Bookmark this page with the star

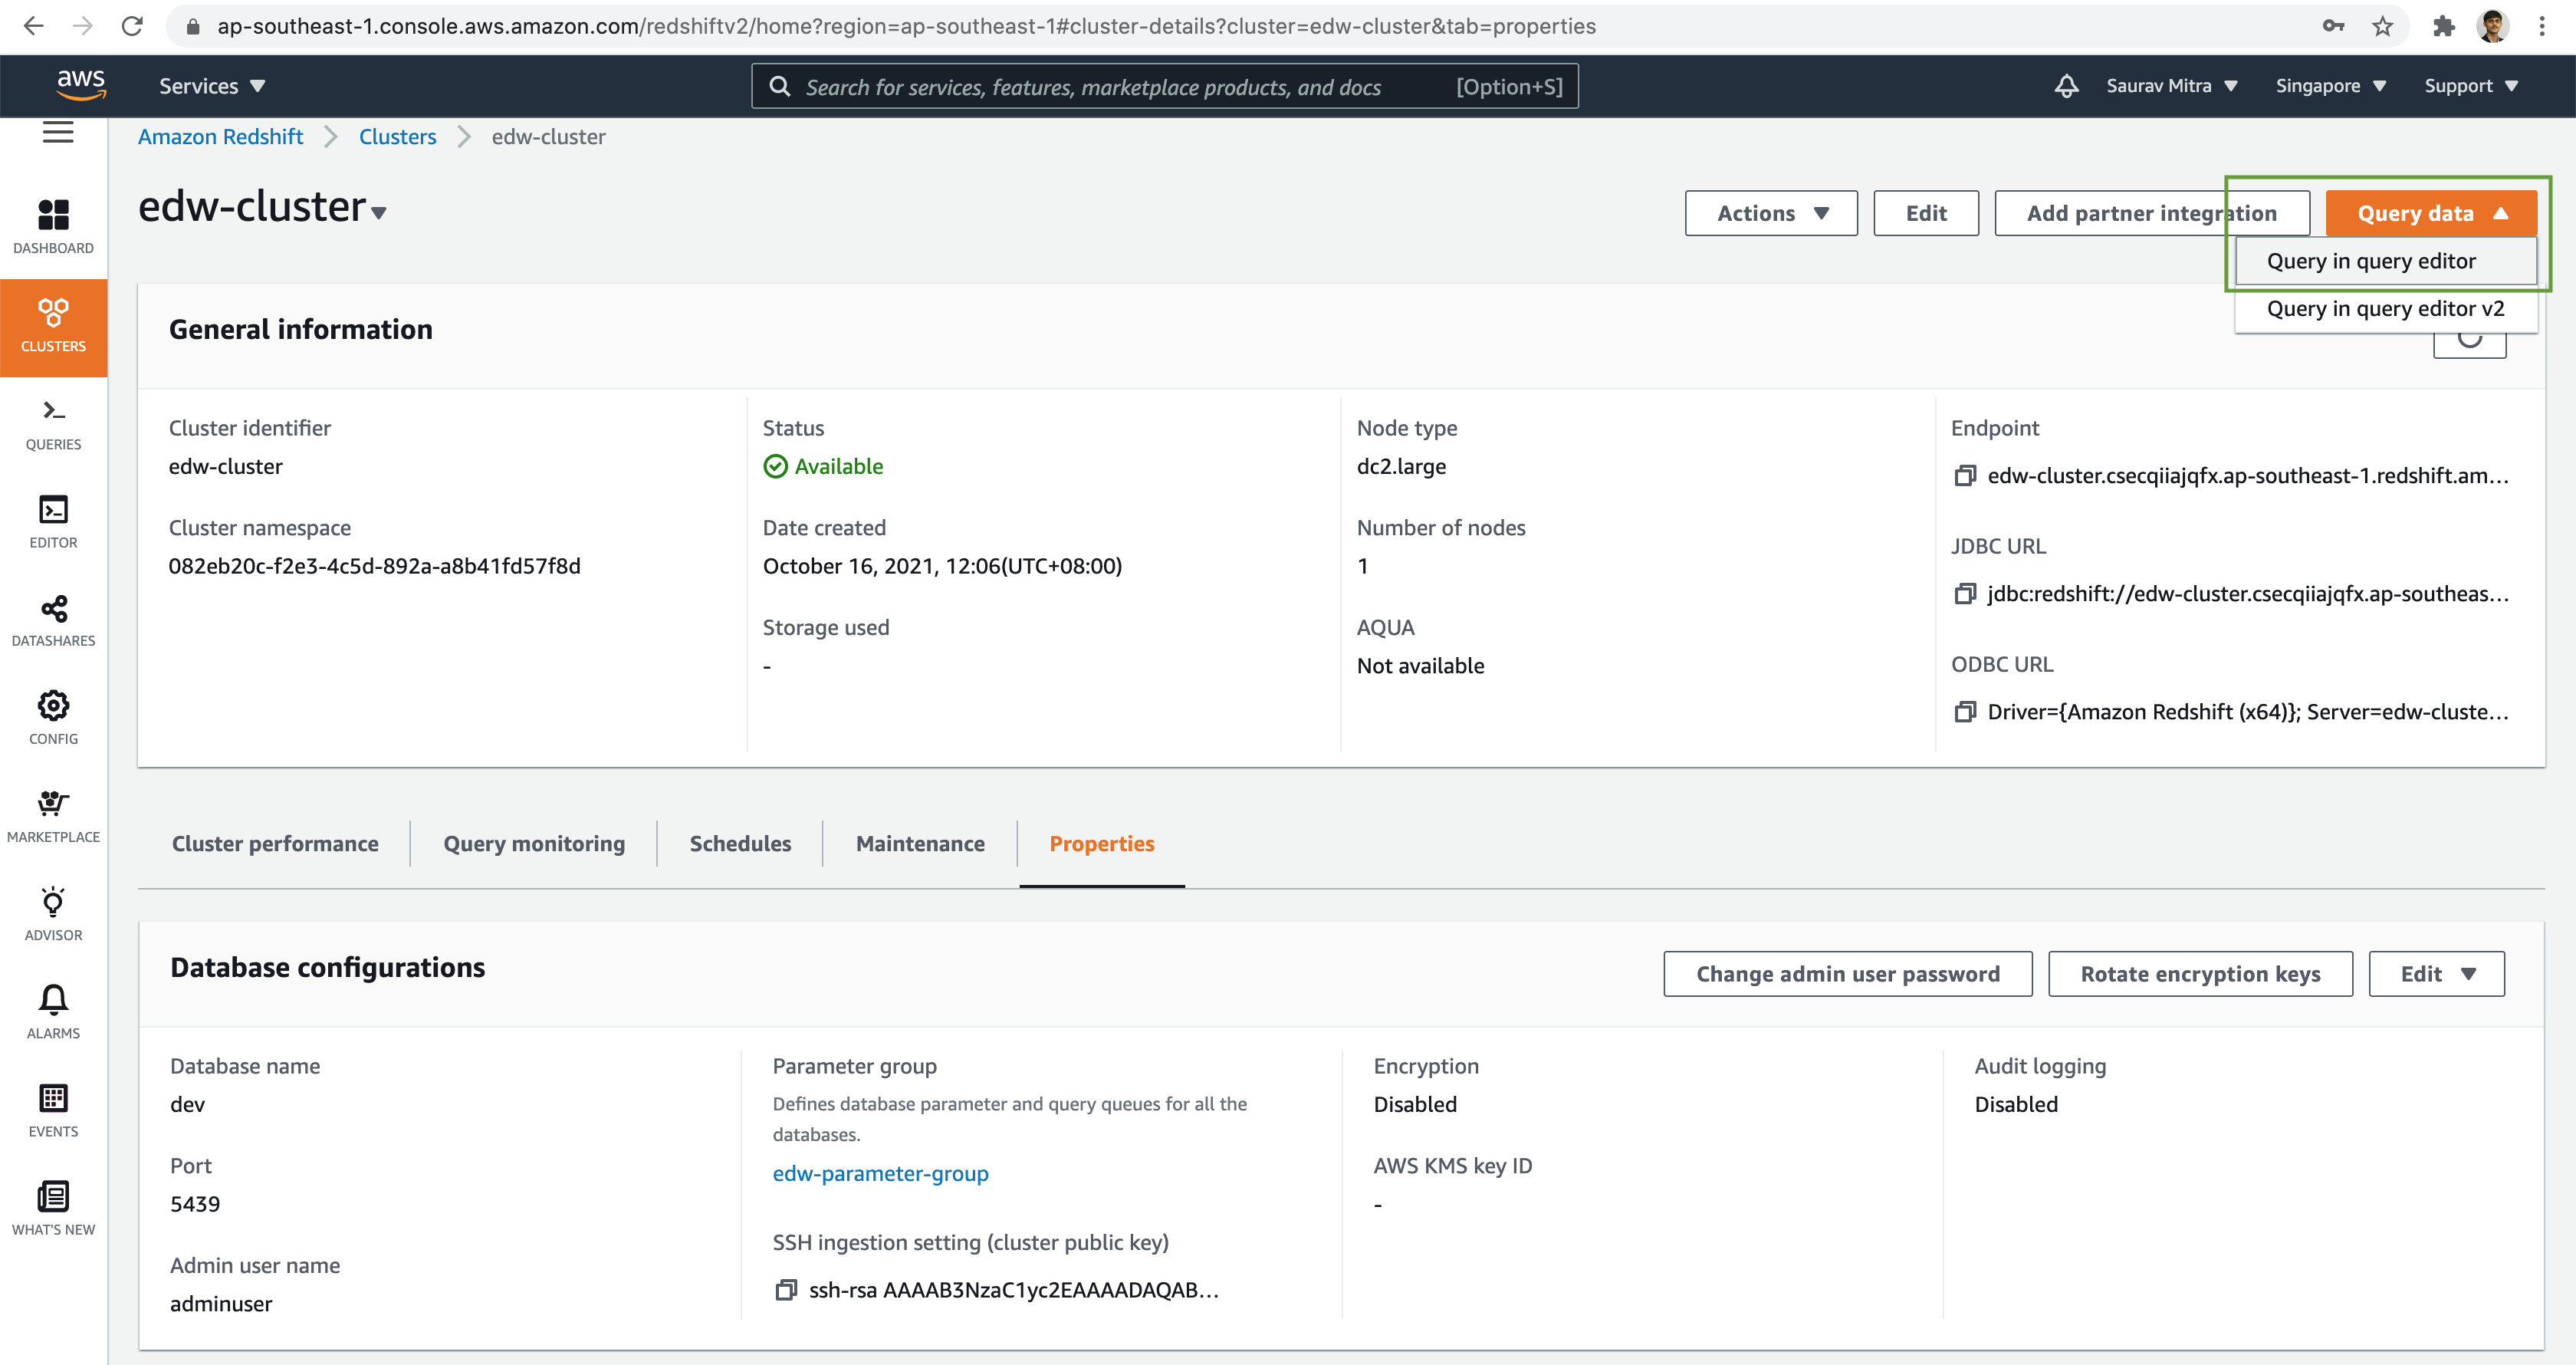[2382, 26]
